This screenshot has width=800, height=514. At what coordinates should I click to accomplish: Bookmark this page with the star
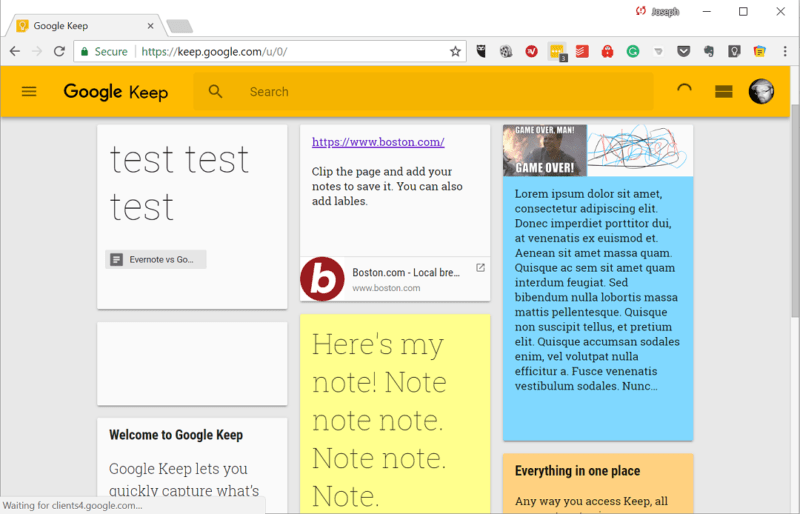(x=455, y=52)
